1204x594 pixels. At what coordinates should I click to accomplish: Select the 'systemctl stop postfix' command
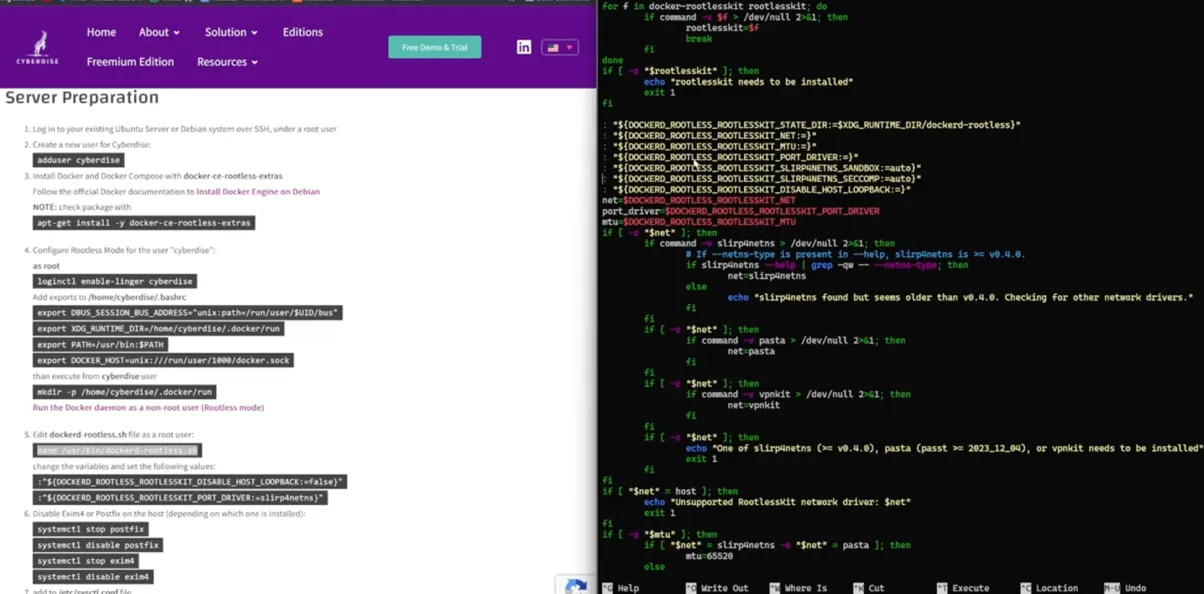(x=91, y=529)
